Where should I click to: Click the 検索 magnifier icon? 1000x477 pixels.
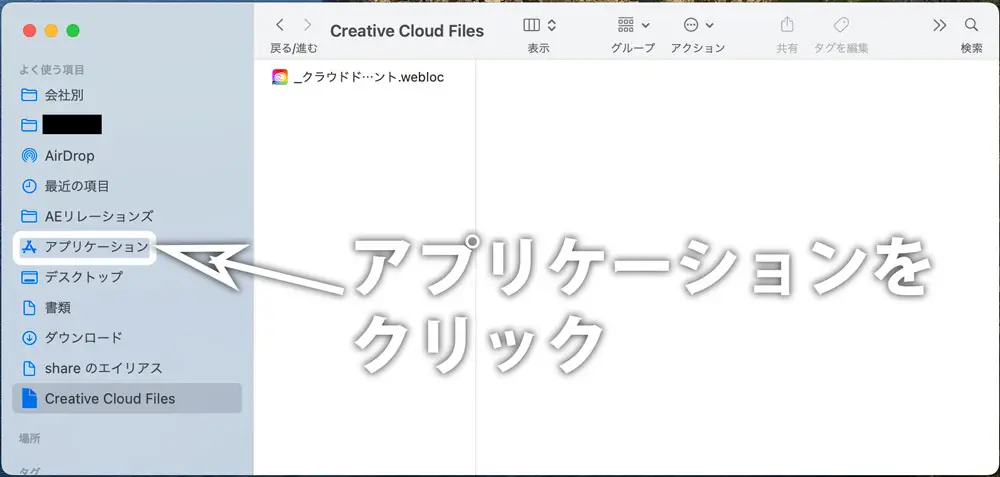pos(971,26)
